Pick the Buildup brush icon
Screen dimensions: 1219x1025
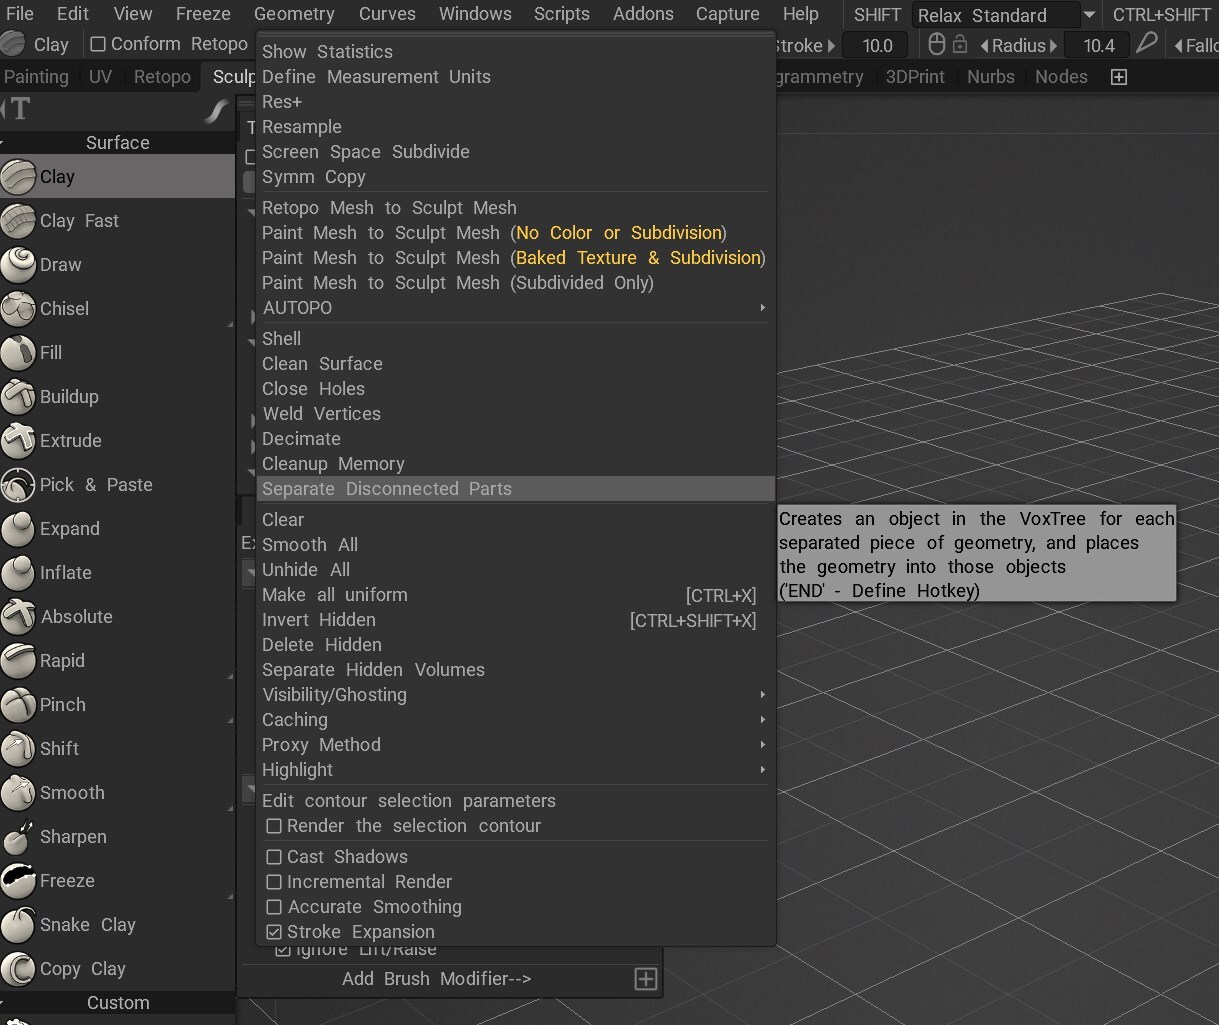pyautogui.click(x=18, y=397)
